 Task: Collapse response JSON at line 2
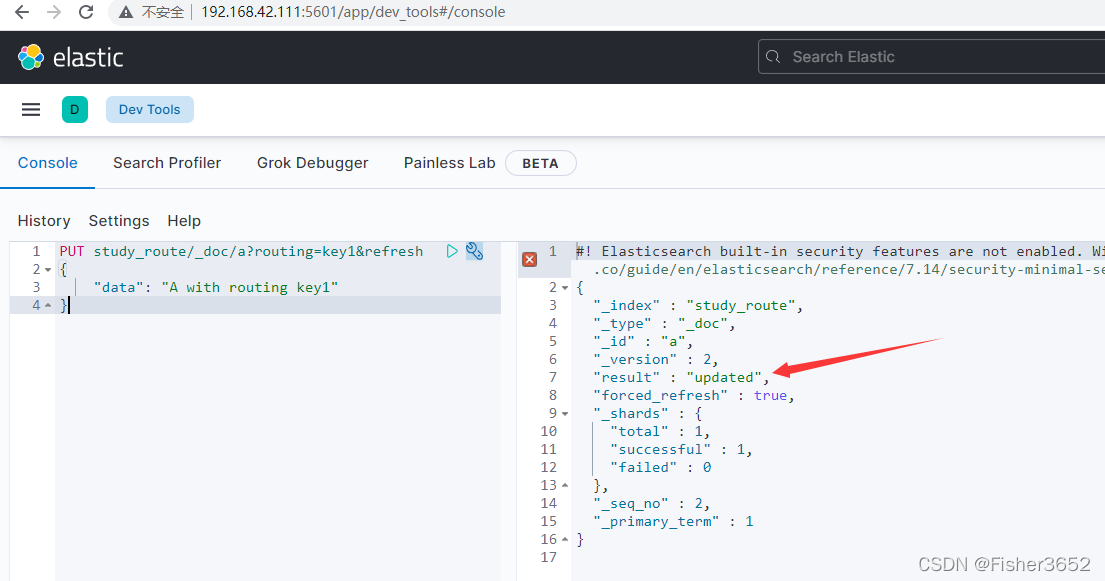[564, 288]
